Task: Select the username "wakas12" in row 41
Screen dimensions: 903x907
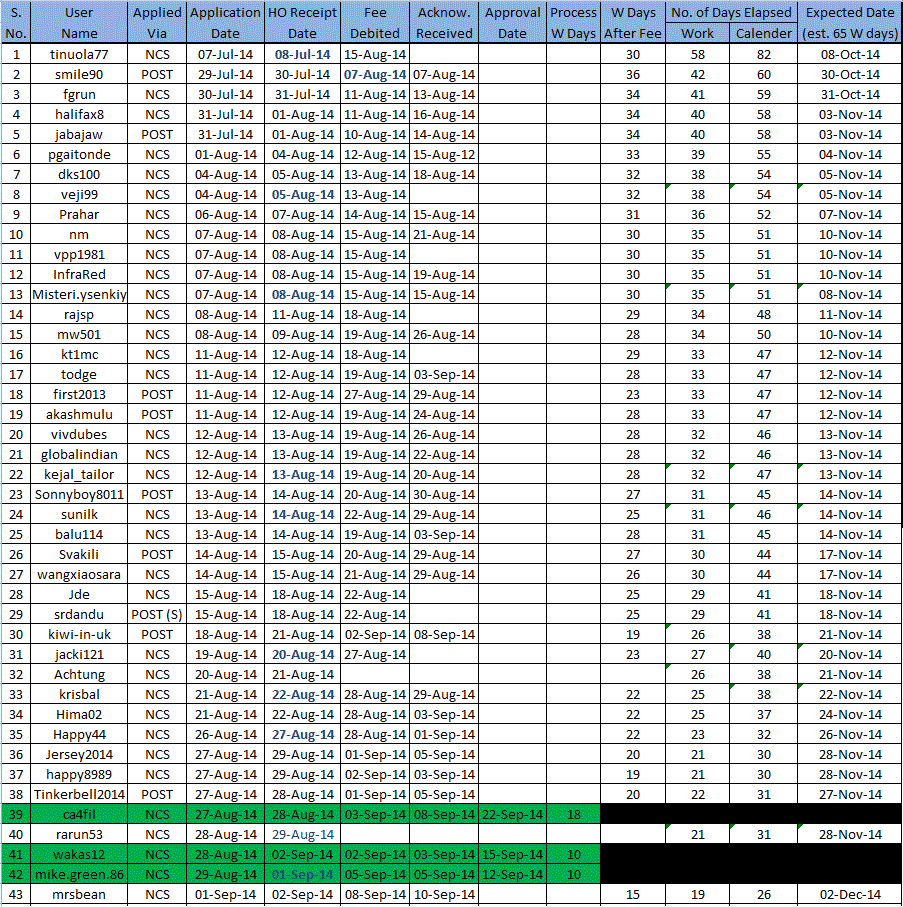Action: (x=79, y=854)
